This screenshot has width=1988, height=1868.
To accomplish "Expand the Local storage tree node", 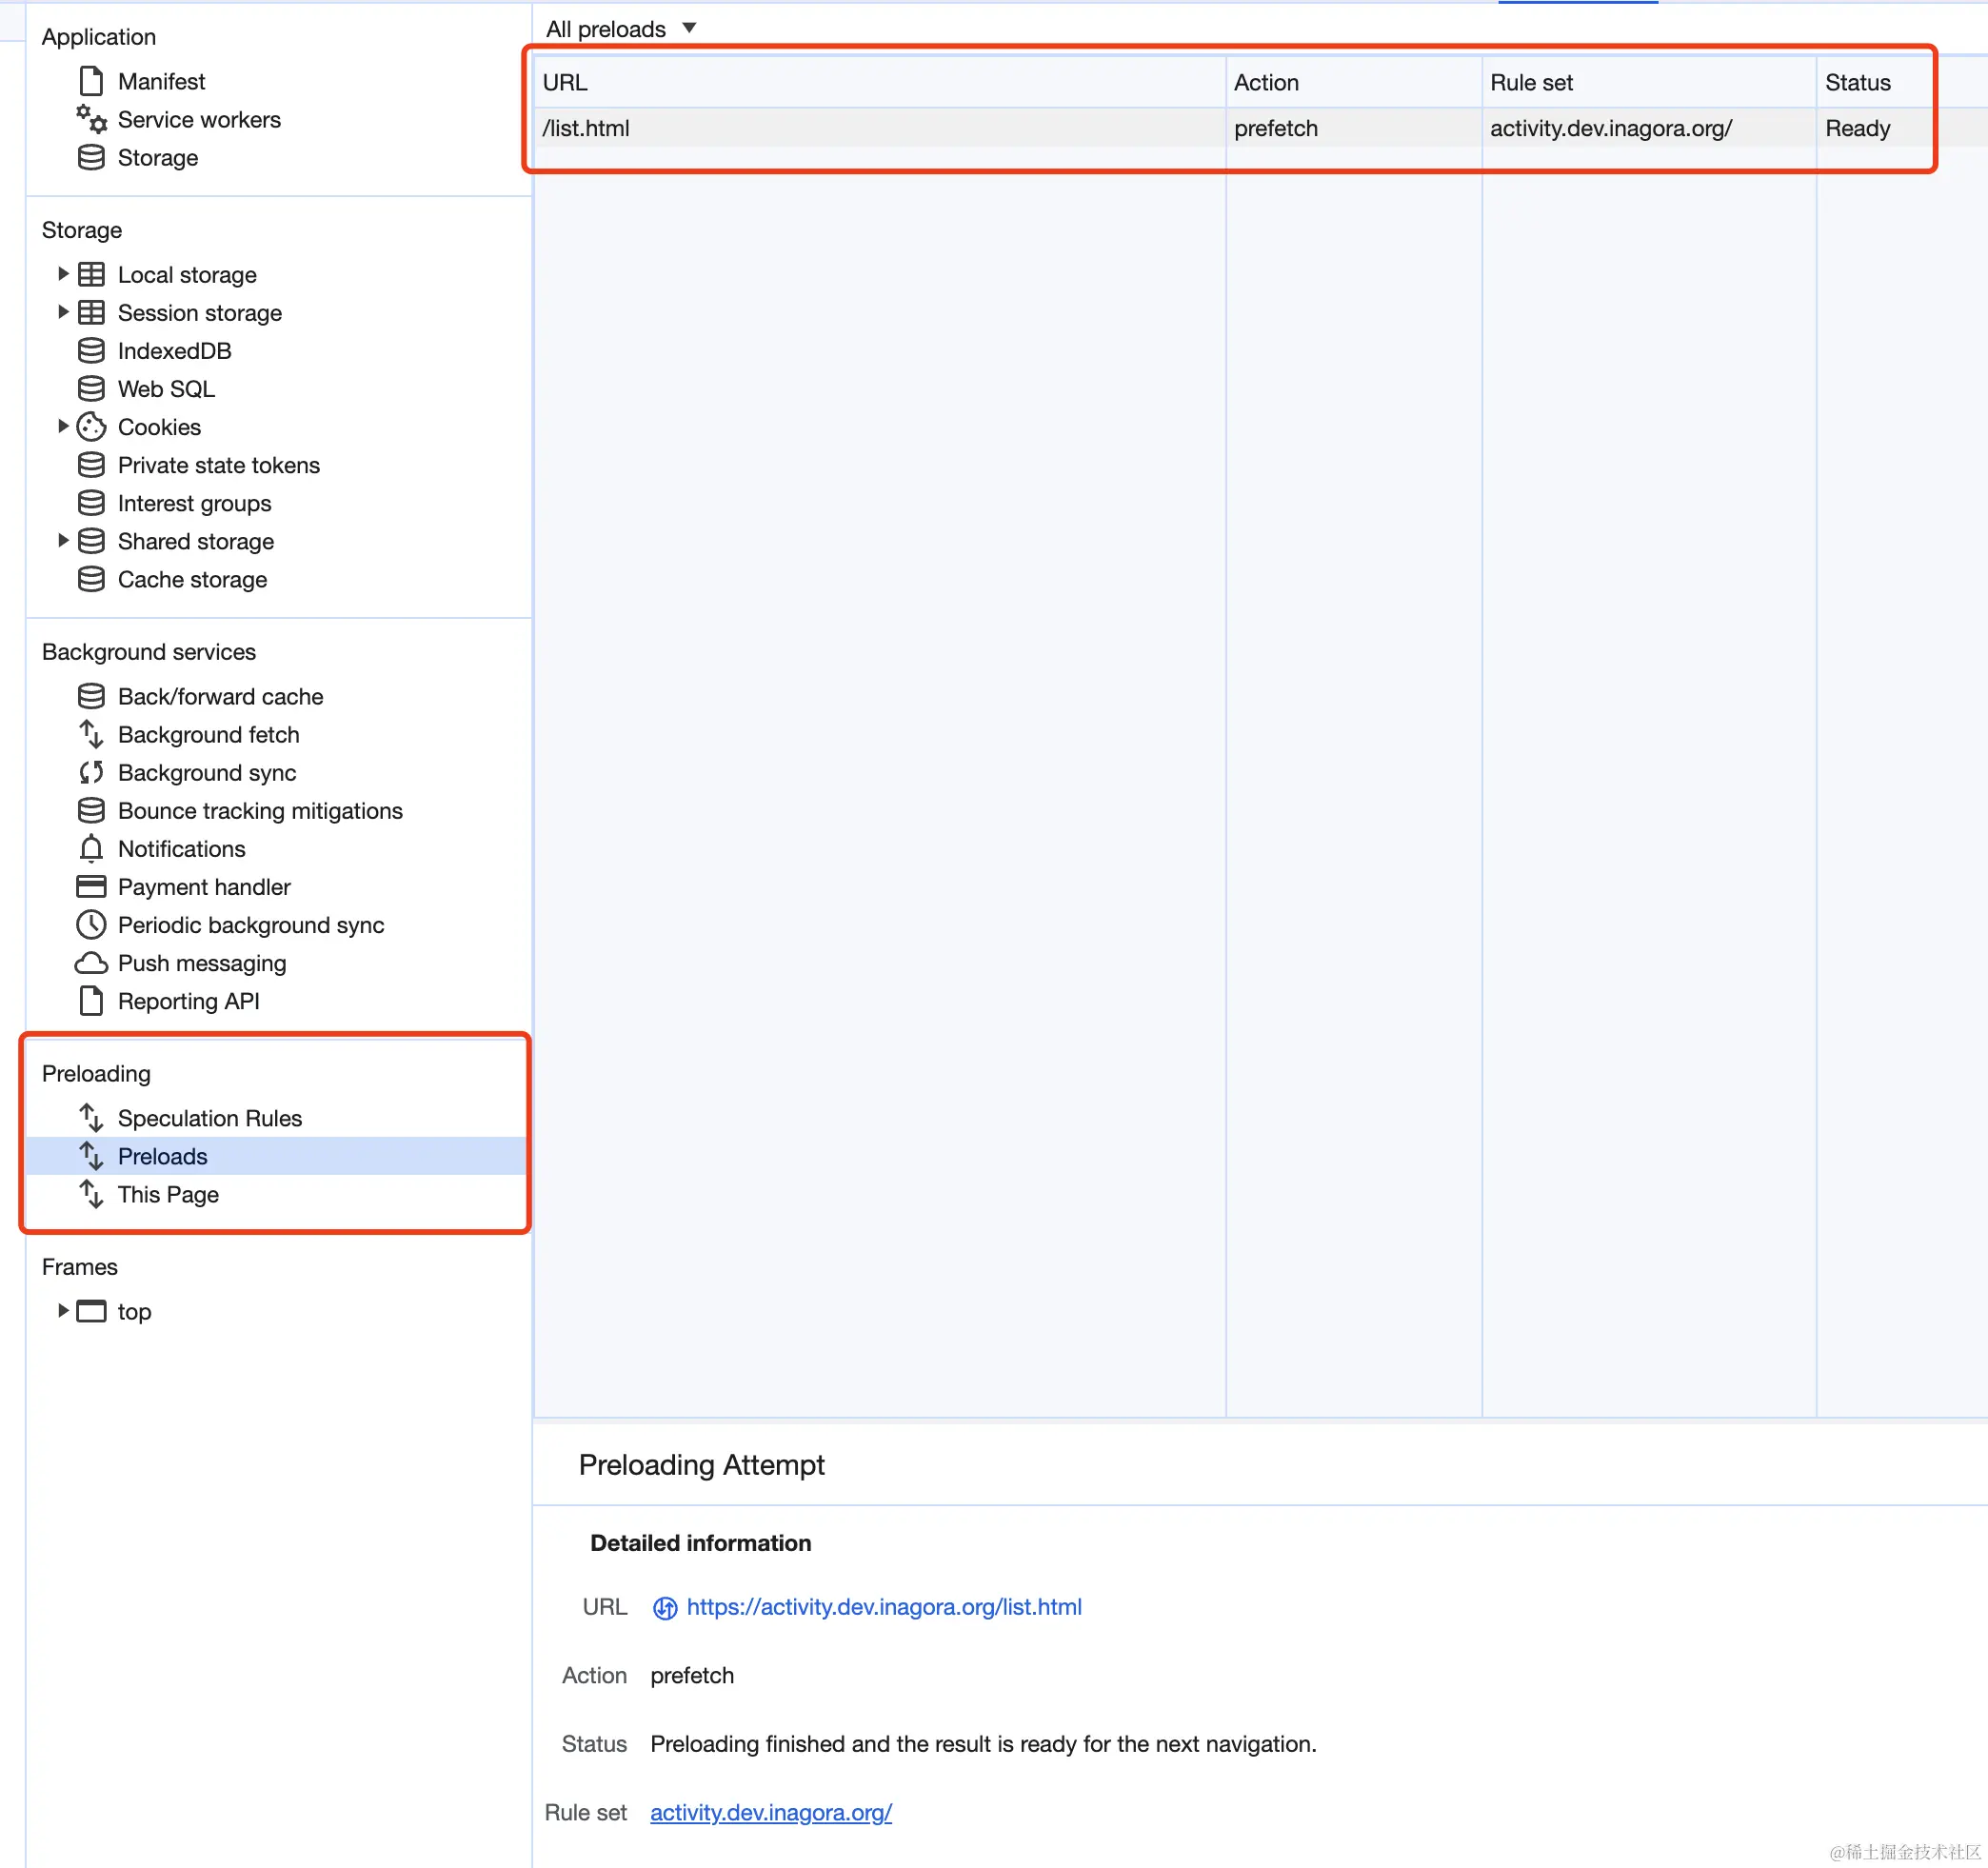I will (x=63, y=274).
